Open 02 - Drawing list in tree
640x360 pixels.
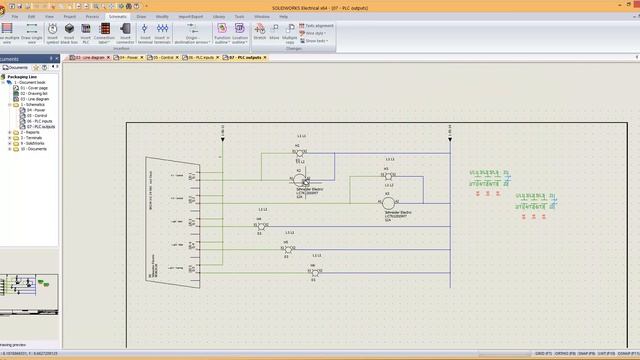coord(34,93)
